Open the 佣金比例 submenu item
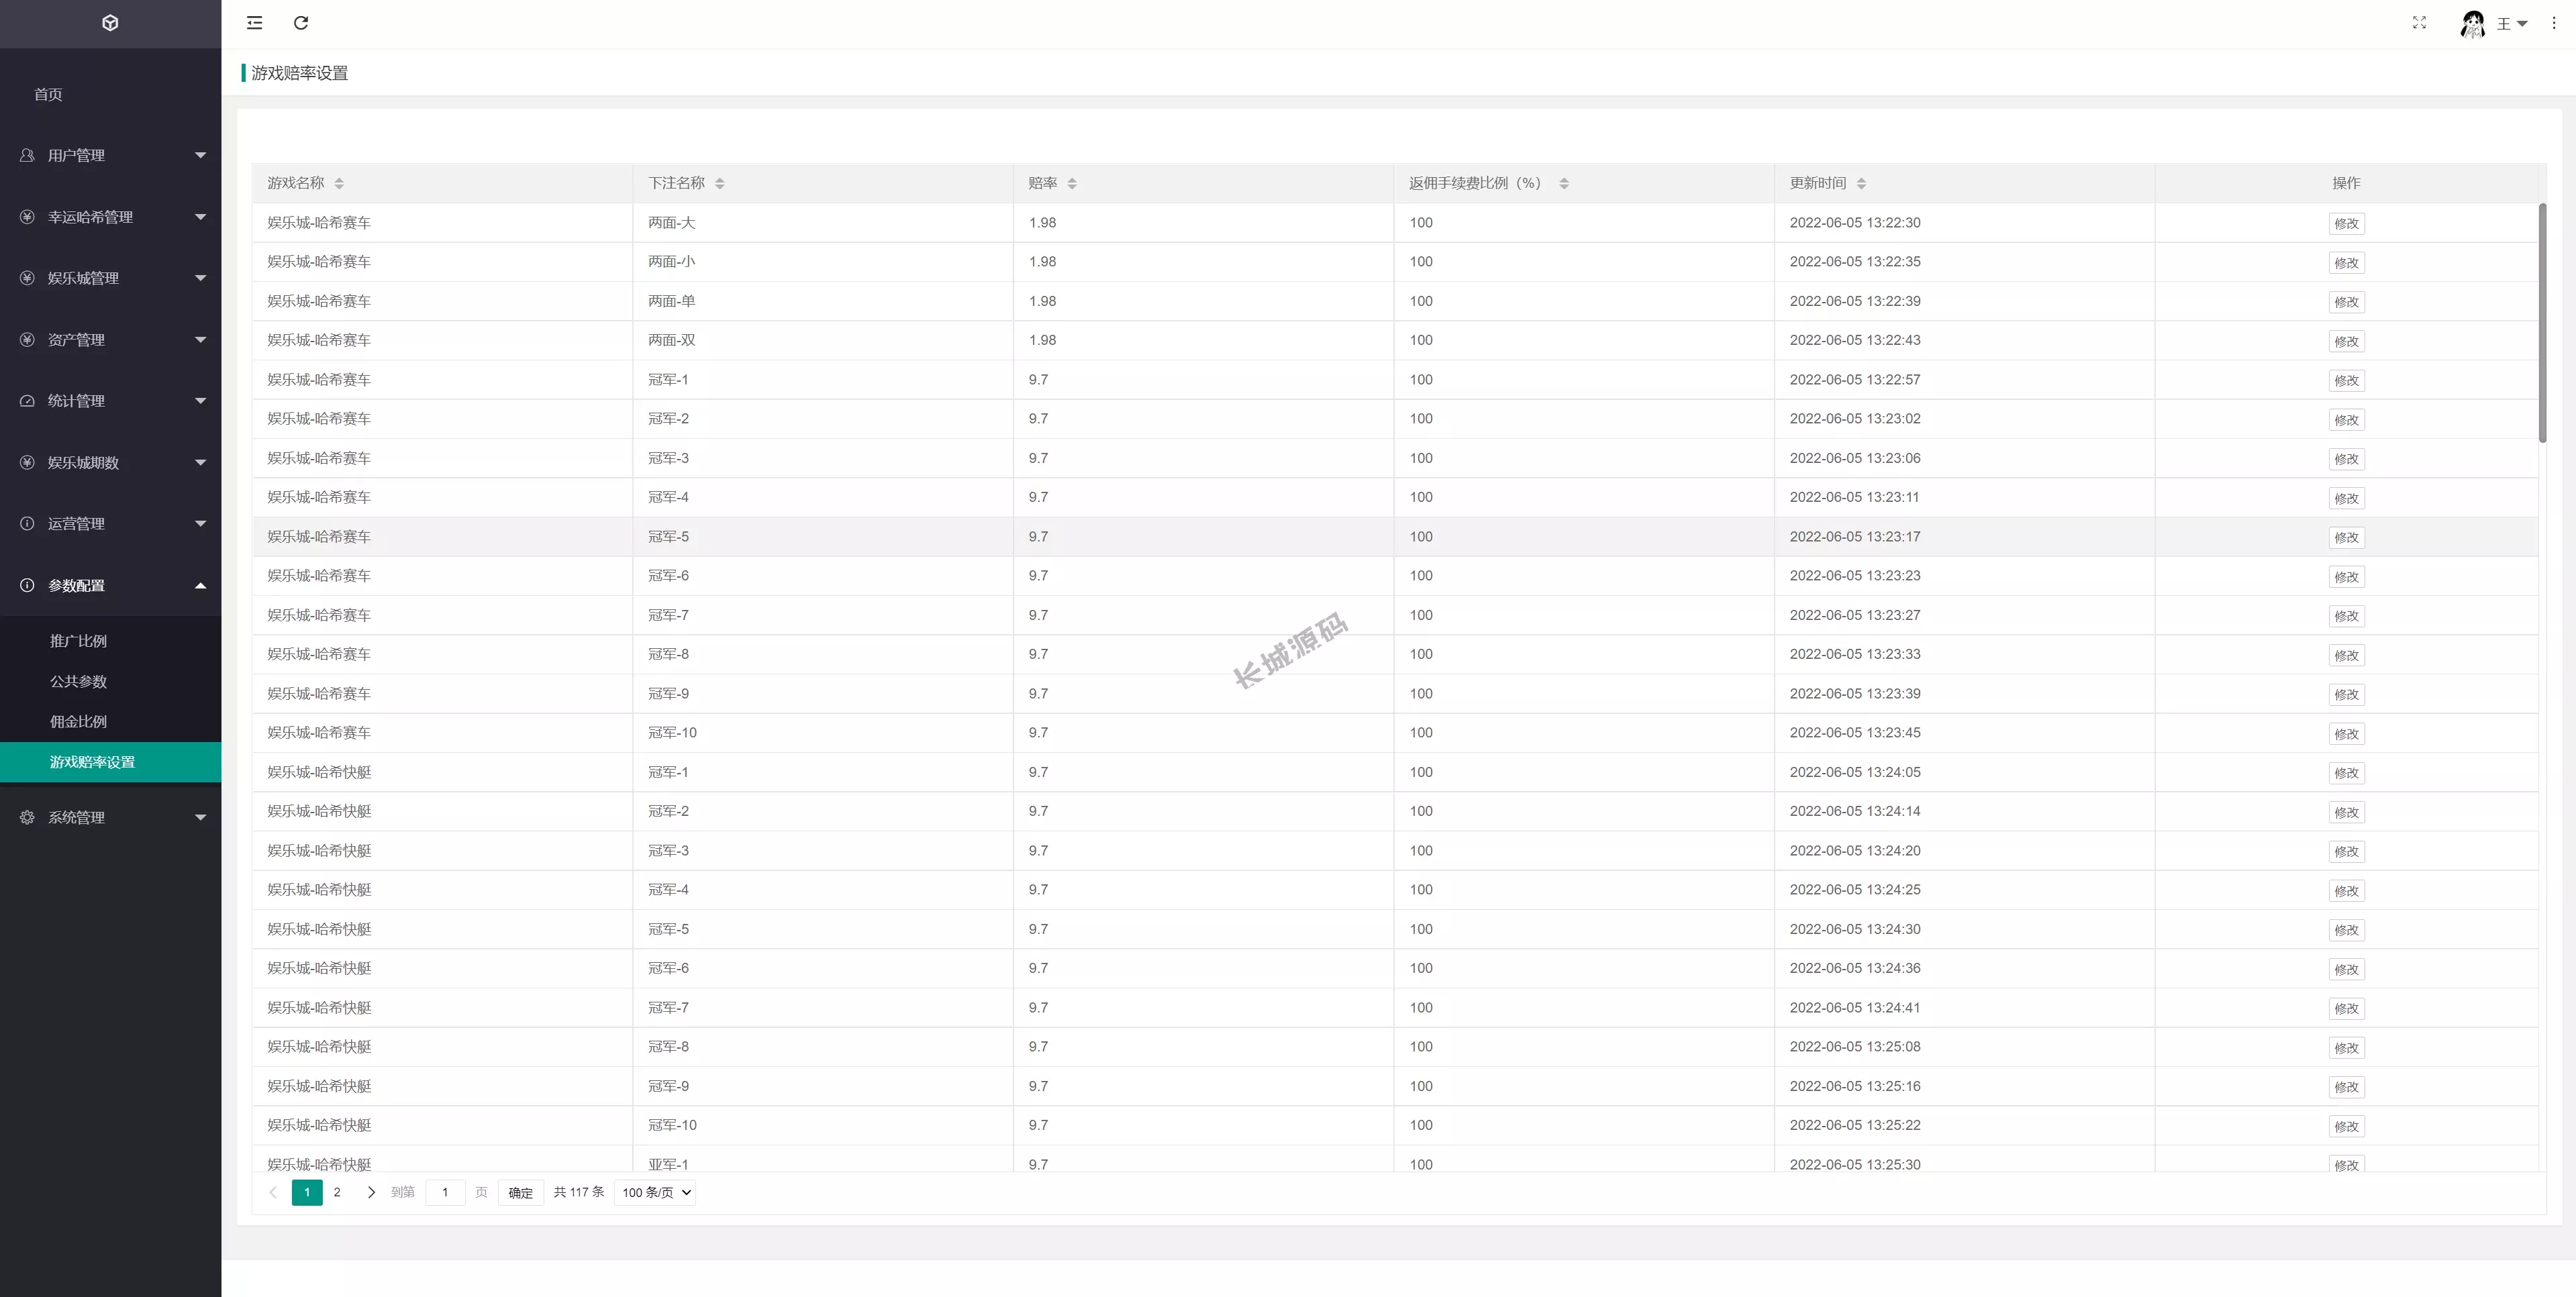 pyautogui.click(x=78, y=721)
